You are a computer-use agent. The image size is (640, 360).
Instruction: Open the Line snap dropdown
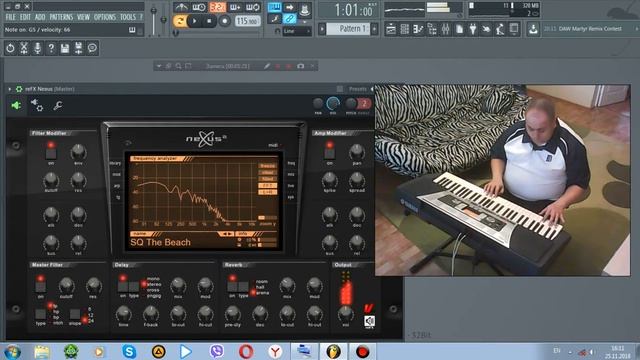297,31
